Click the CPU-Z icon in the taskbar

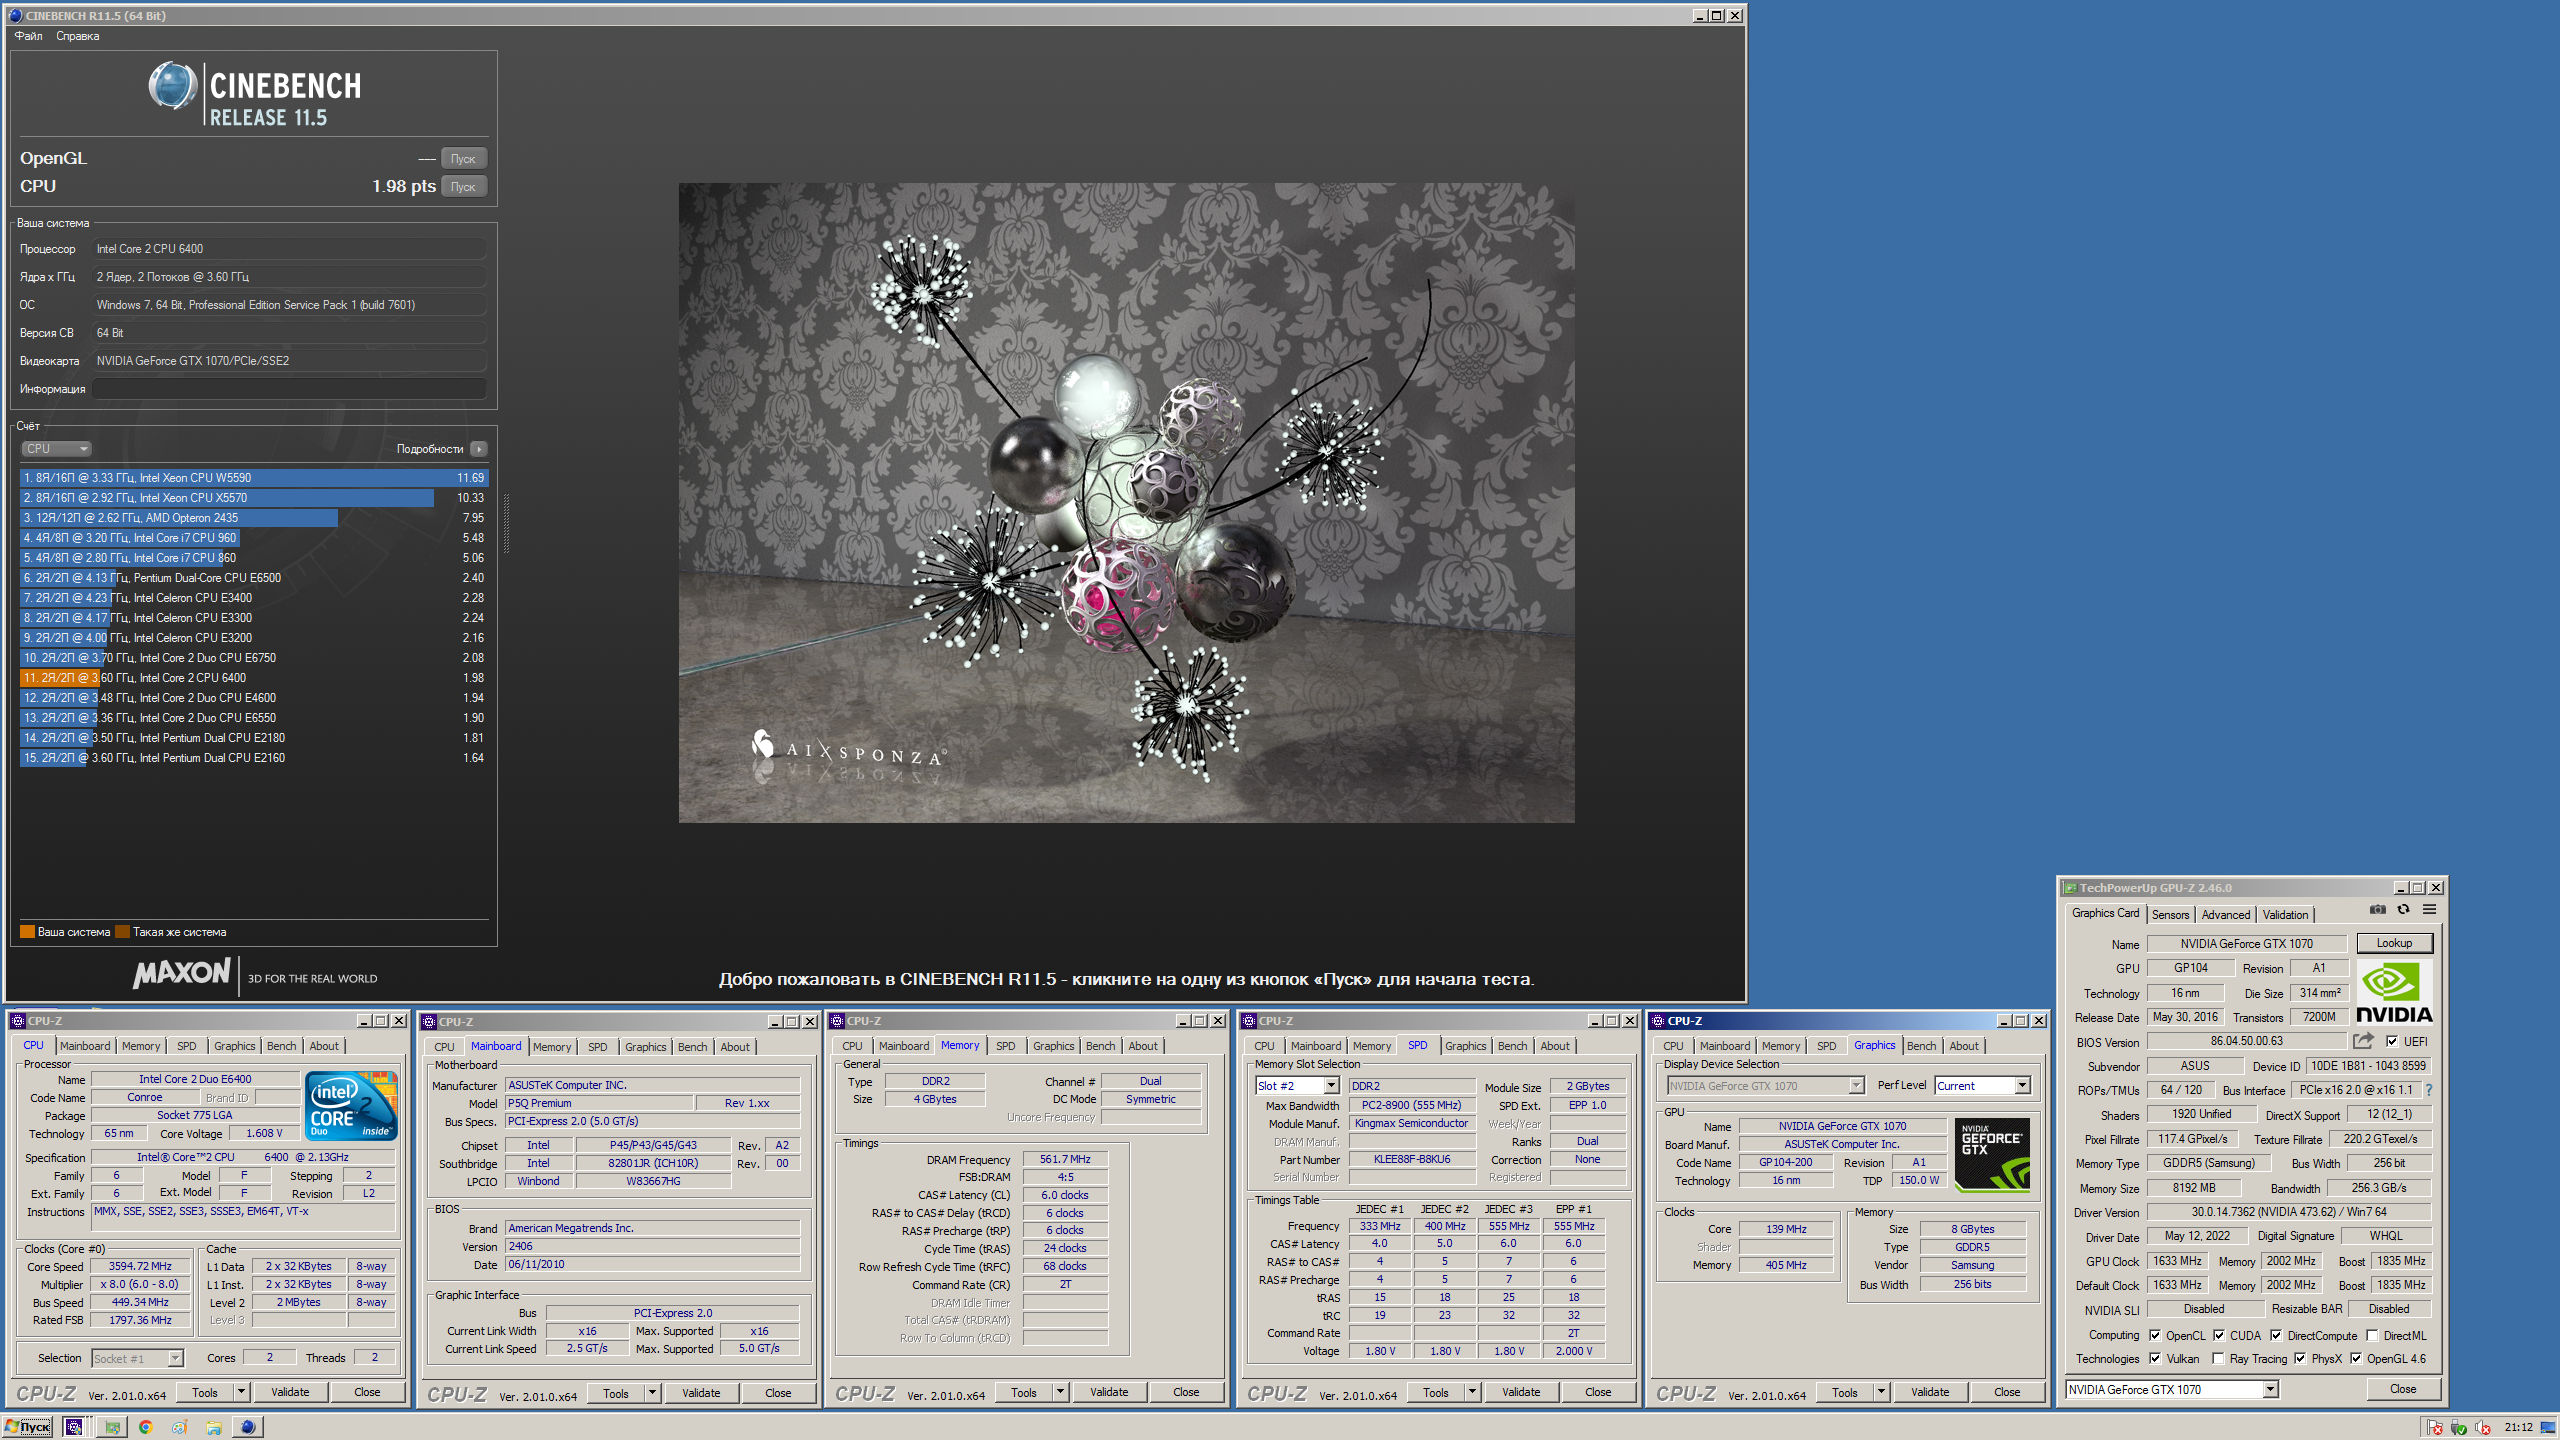(74, 1427)
